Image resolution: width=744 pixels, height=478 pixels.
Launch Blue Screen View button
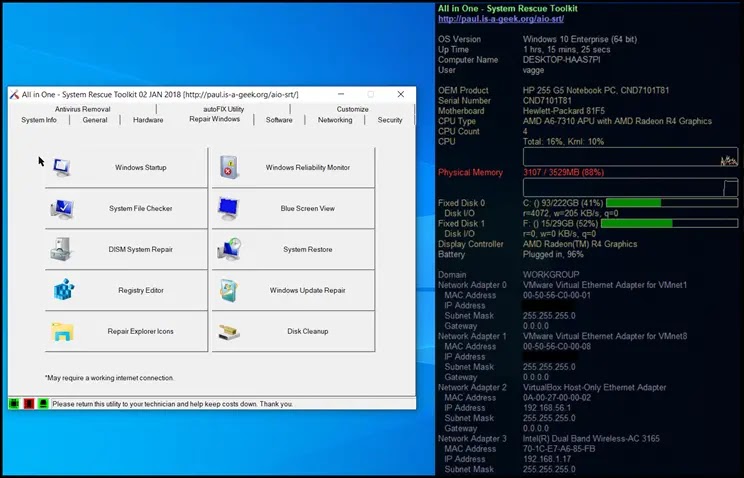point(293,208)
